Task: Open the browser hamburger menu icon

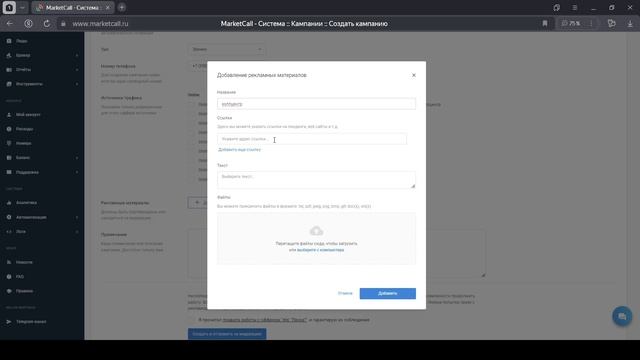Action: [575, 7]
